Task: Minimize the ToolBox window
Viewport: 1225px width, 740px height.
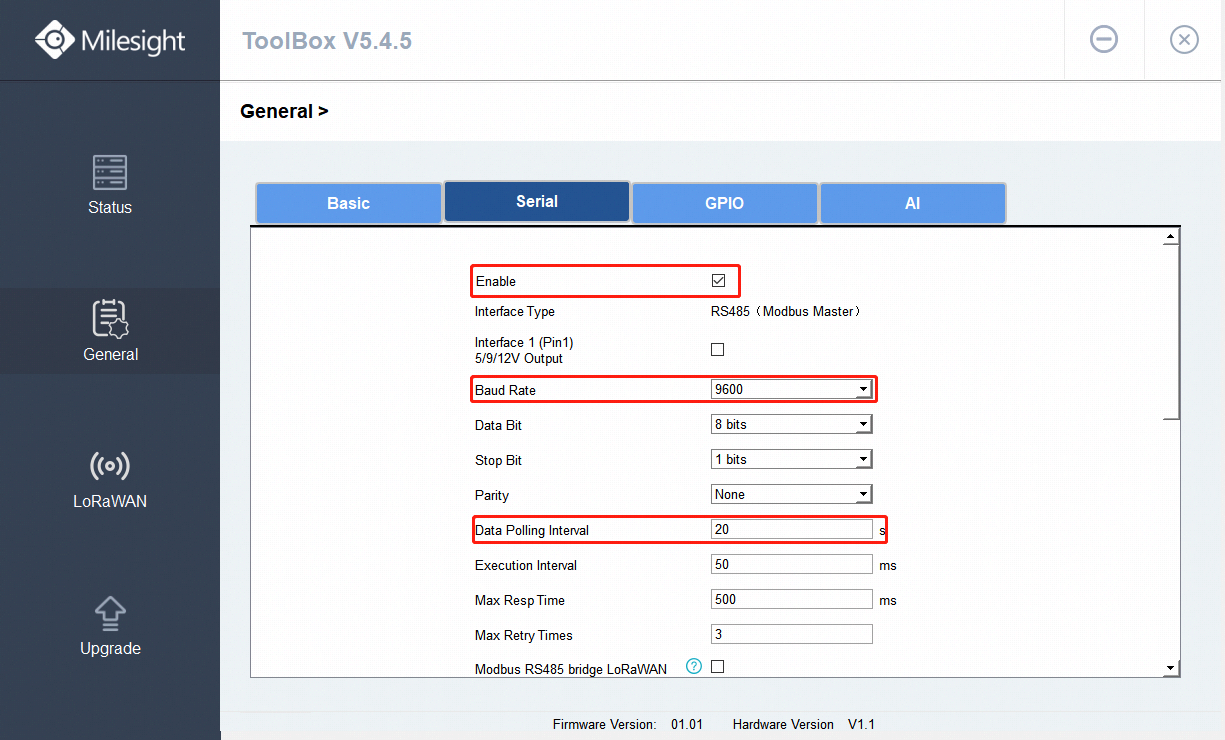Action: click(1104, 39)
